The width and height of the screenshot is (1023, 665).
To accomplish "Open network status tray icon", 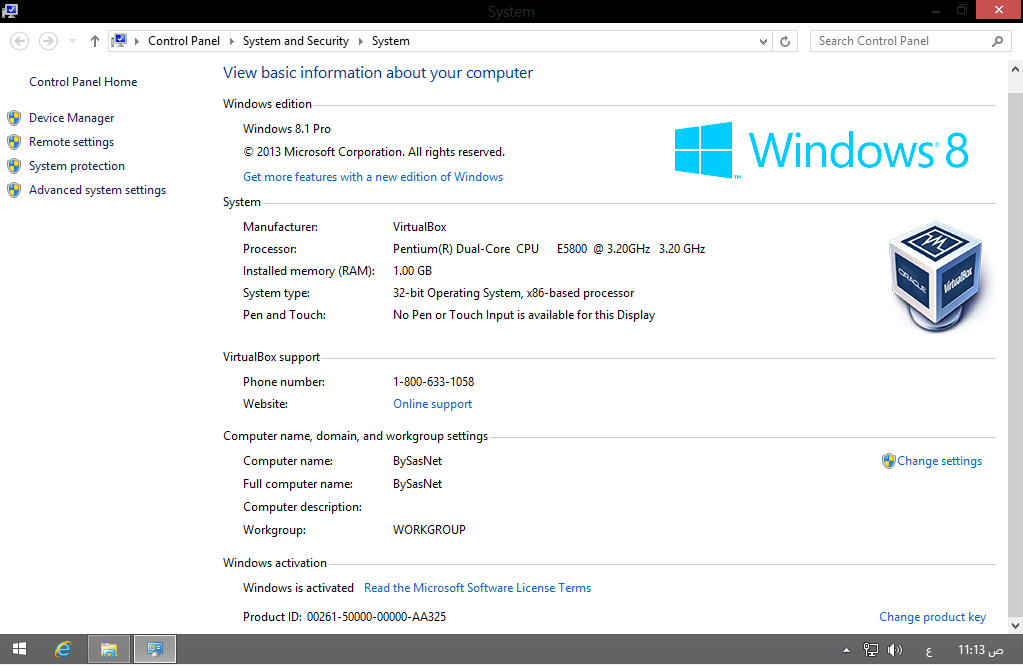I will [871, 650].
